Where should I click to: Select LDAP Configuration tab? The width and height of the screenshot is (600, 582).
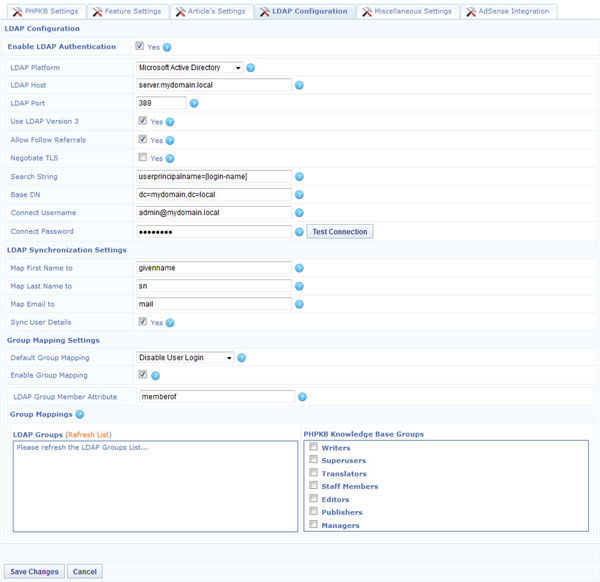pos(304,11)
